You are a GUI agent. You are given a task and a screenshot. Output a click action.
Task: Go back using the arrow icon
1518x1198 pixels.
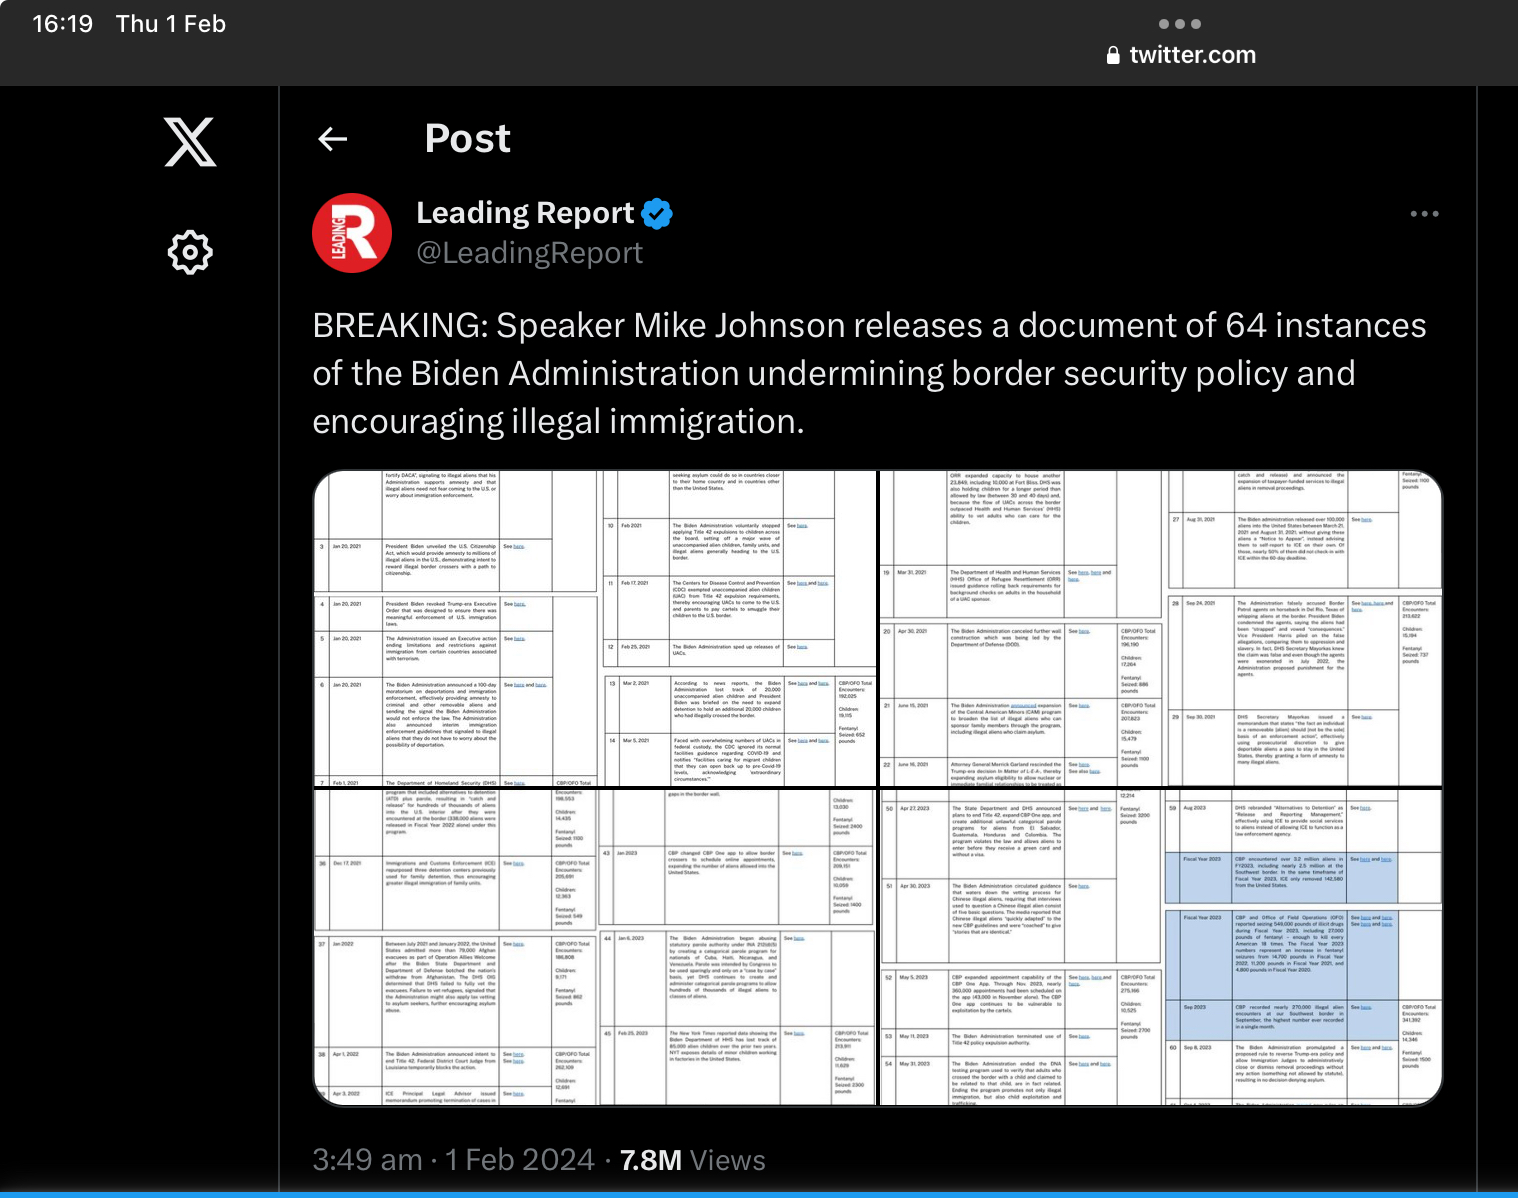333,139
